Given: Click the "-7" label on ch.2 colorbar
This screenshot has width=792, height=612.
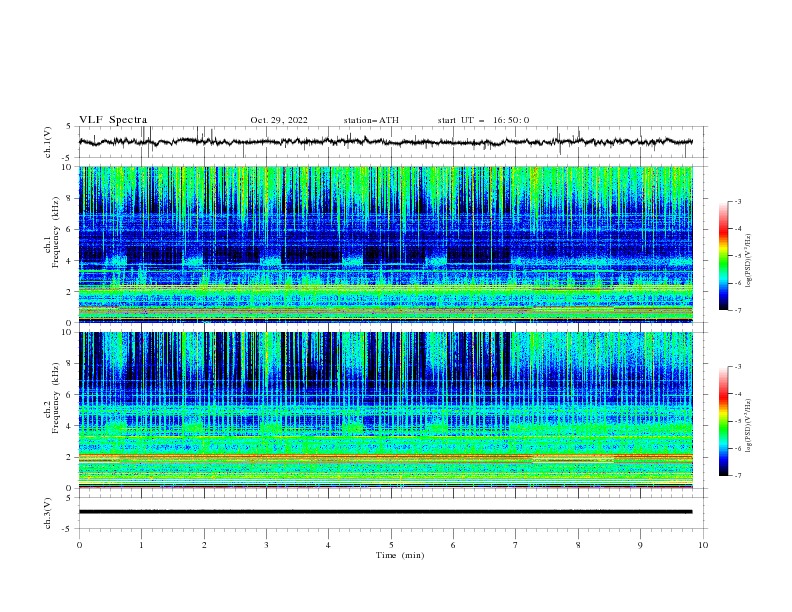Looking at the screenshot, I should click(738, 476).
